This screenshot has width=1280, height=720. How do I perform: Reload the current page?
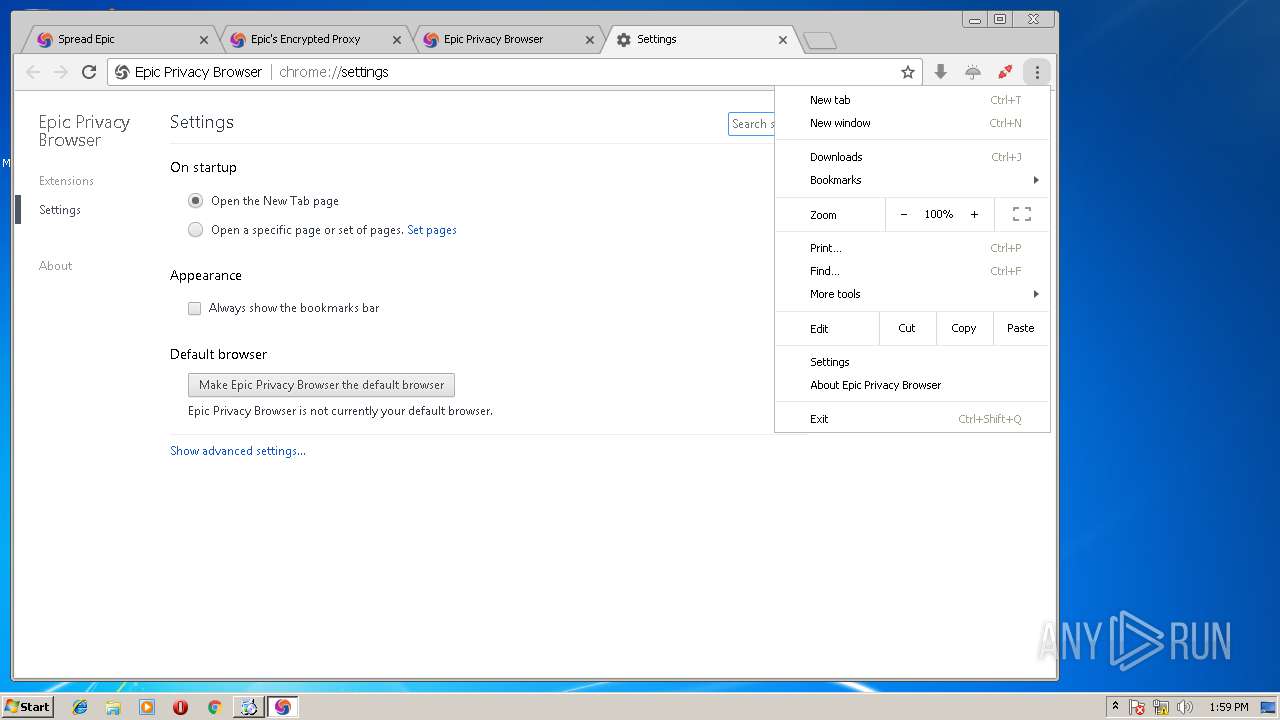point(89,72)
